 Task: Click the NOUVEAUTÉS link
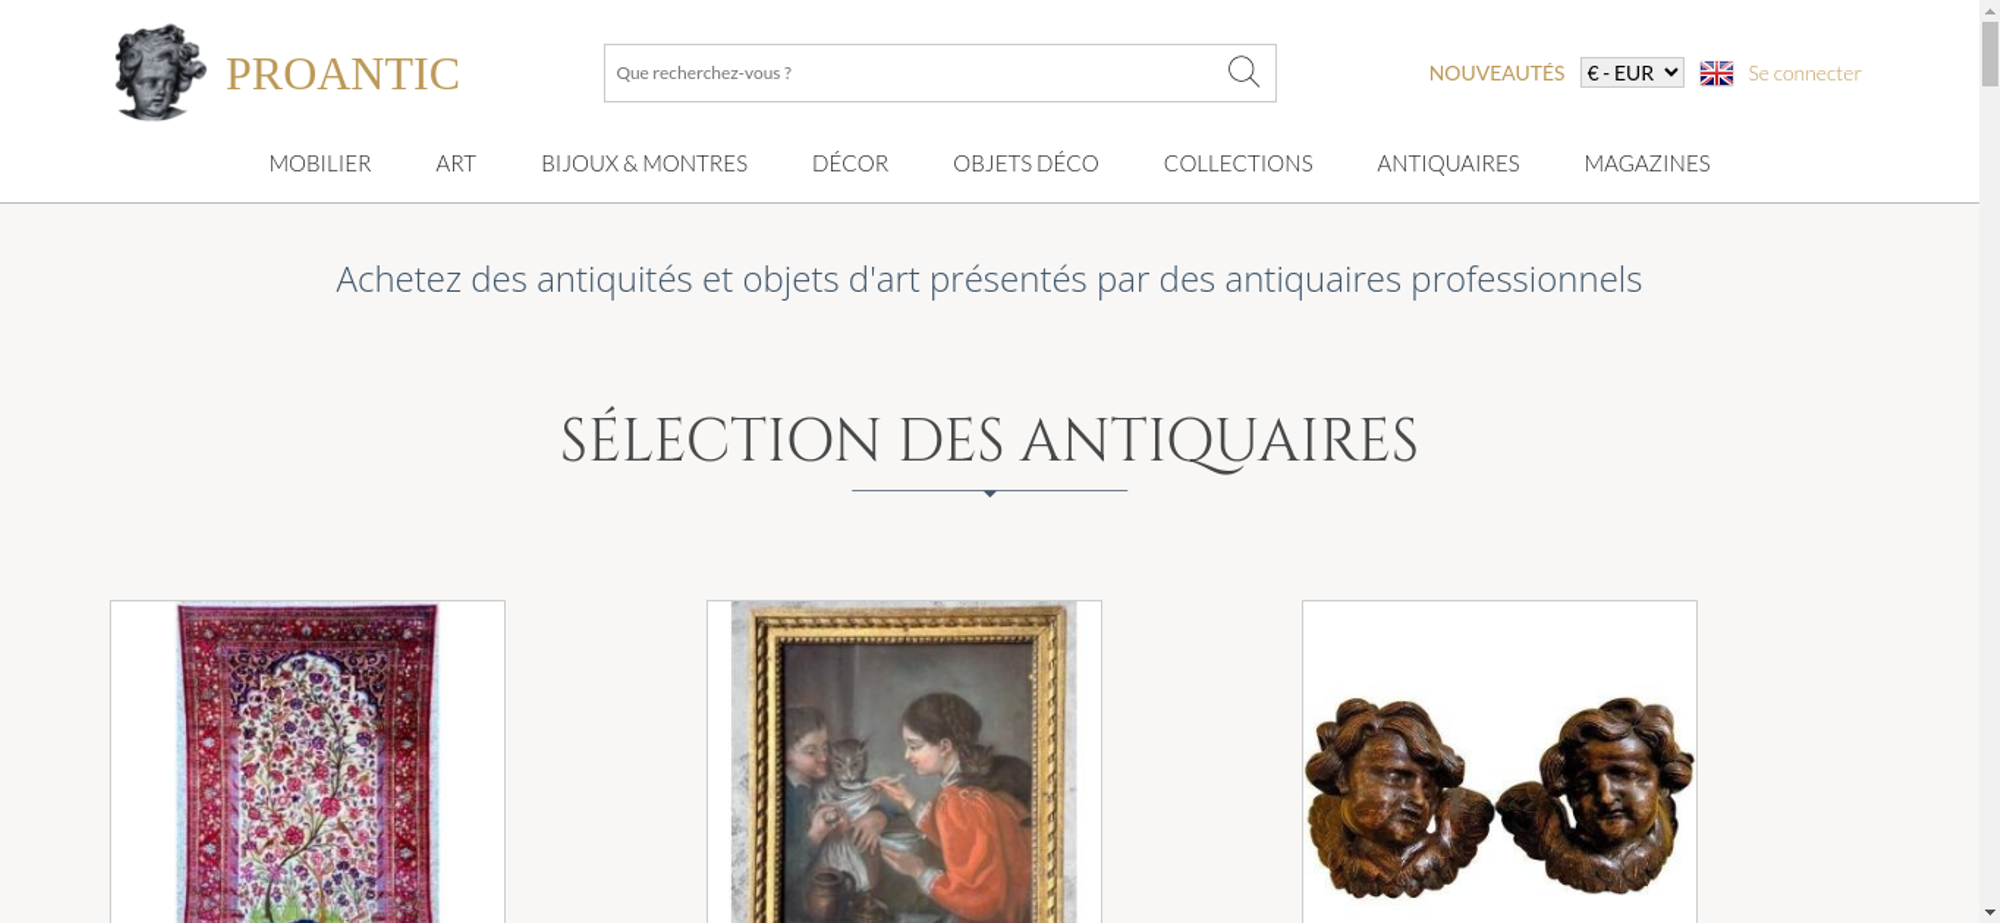click(x=1496, y=73)
